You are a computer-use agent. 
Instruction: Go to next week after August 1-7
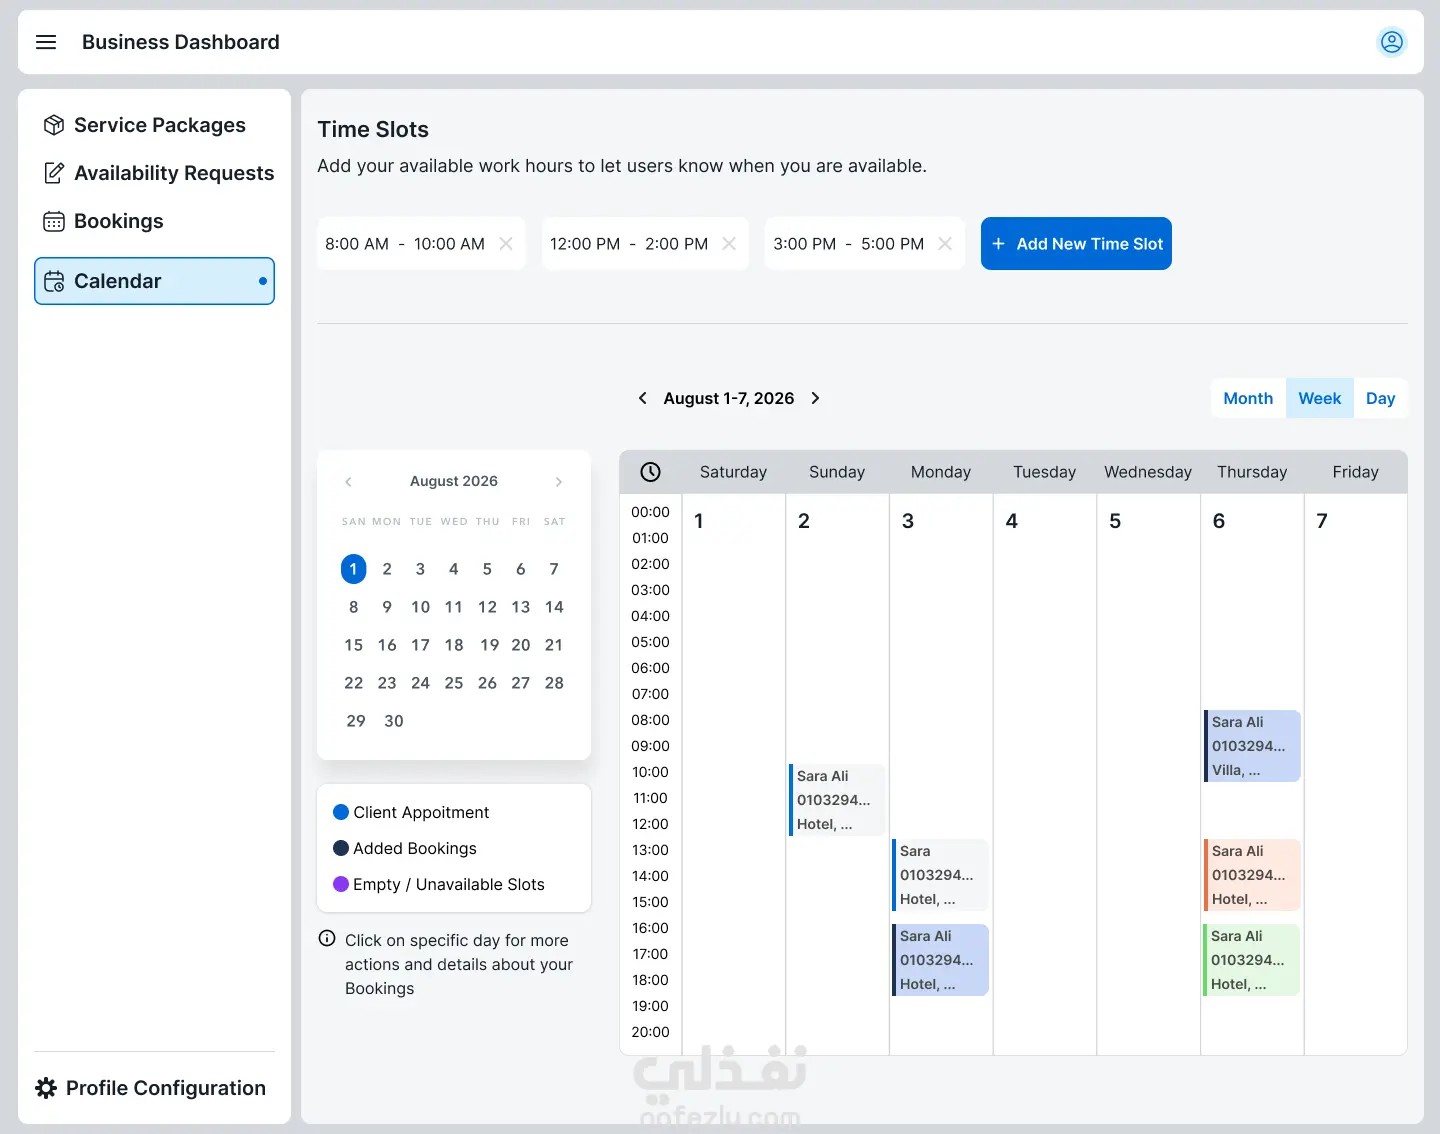(816, 398)
